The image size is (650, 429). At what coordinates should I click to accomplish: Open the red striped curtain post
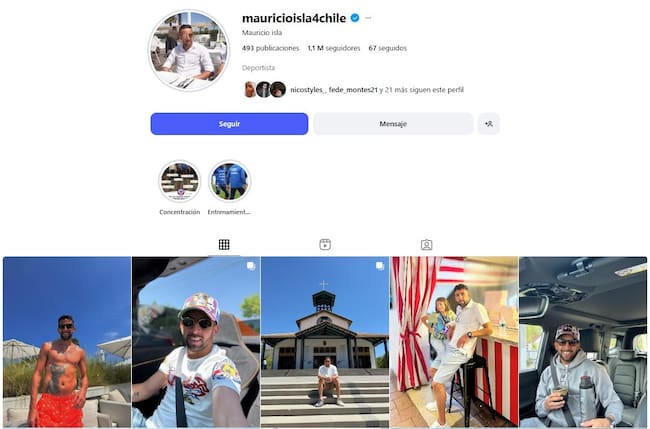pyautogui.click(x=454, y=342)
